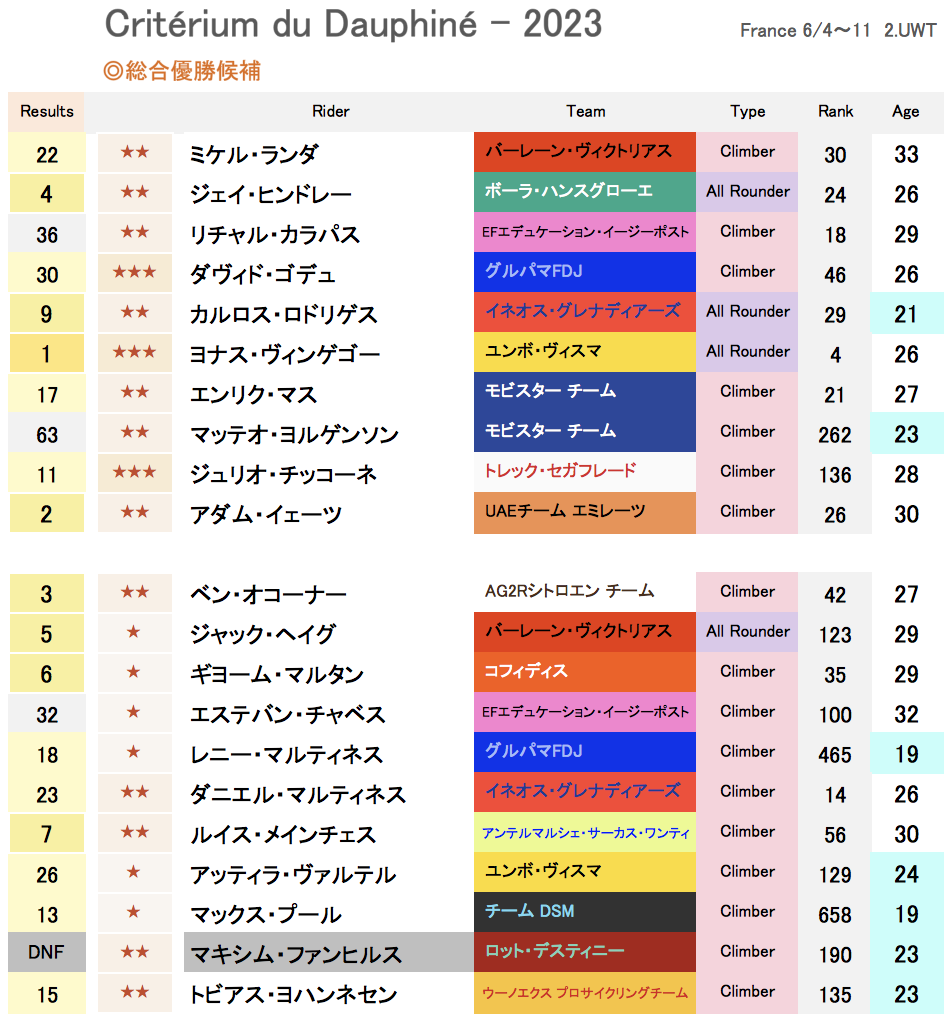Screen dimensions: 952x1020
Task: Click team cell コフィディス
Action: click(584, 671)
